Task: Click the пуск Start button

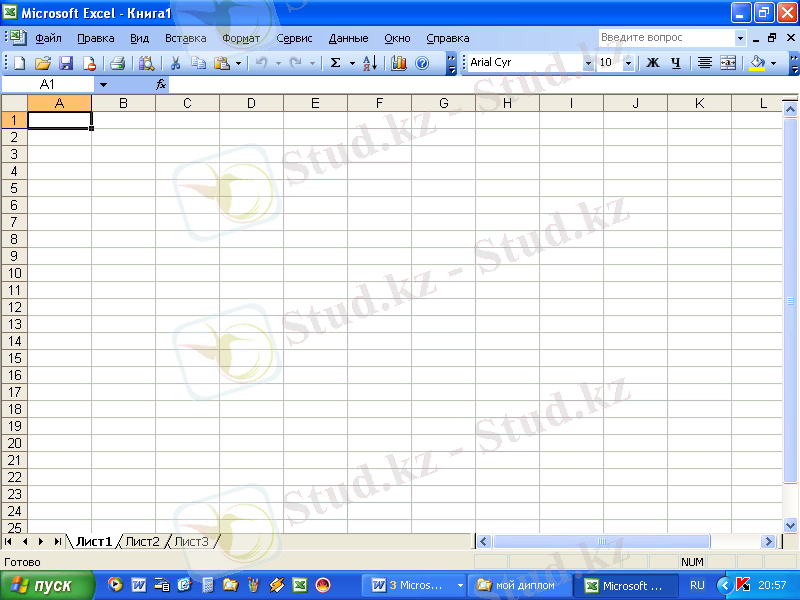Action: [47, 585]
